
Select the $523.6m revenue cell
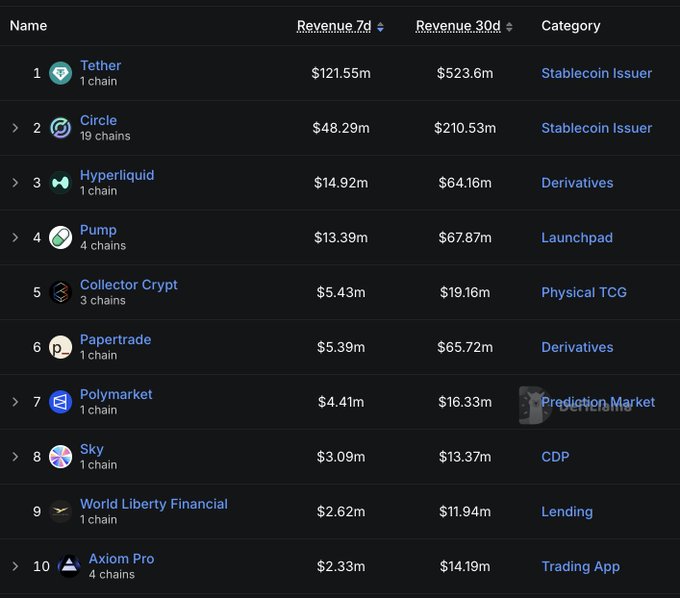pos(465,73)
